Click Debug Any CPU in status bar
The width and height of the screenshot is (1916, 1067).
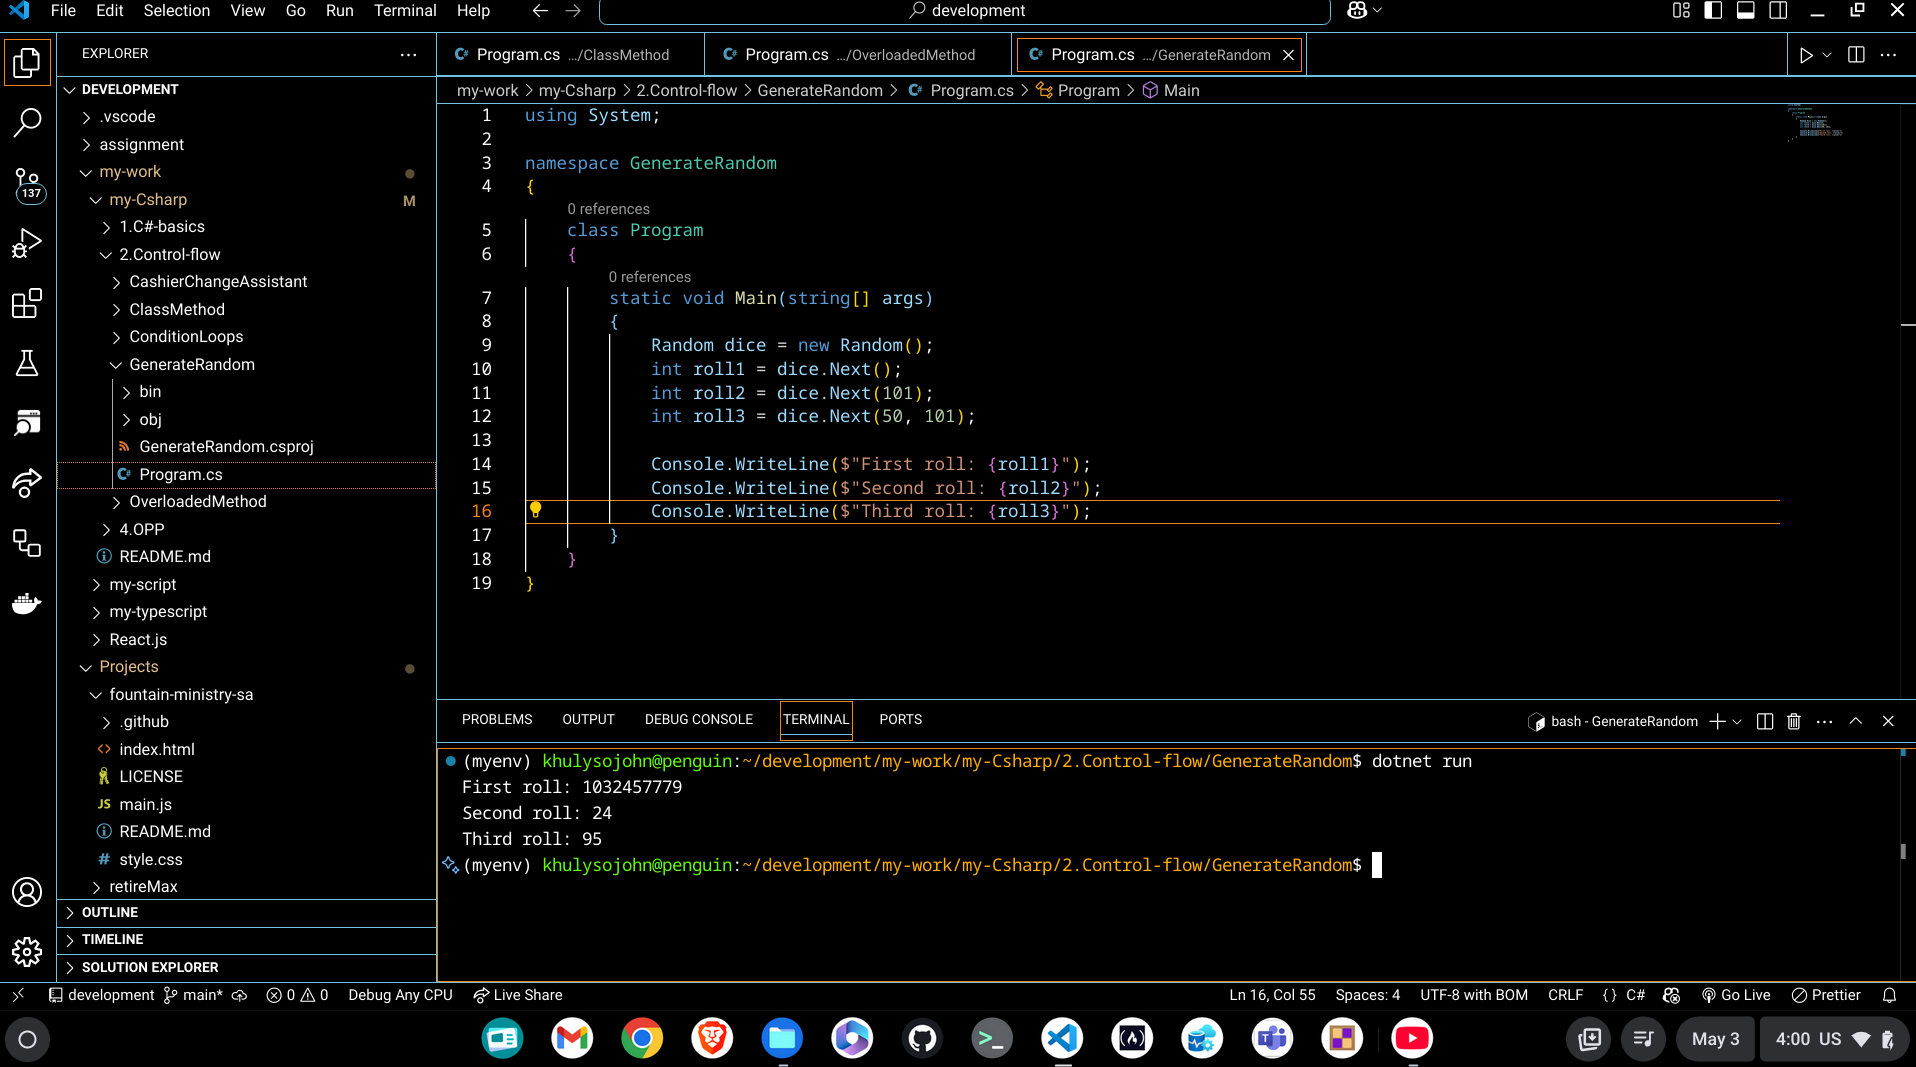point(400,995)
